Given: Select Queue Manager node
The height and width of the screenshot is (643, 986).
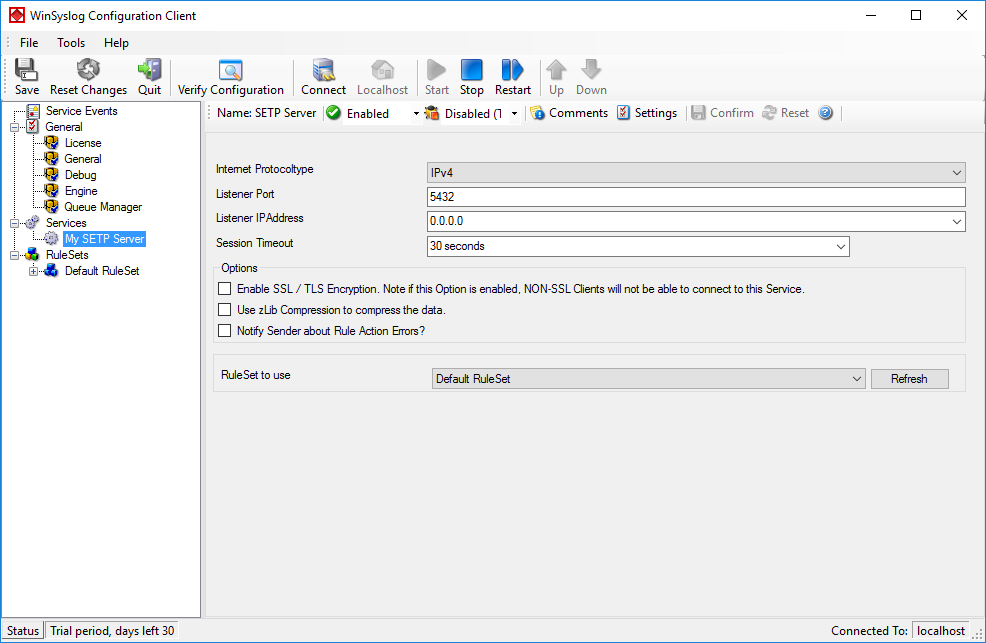Looking at the screenshot, I should pyautogui.click(x=103, y=207).
